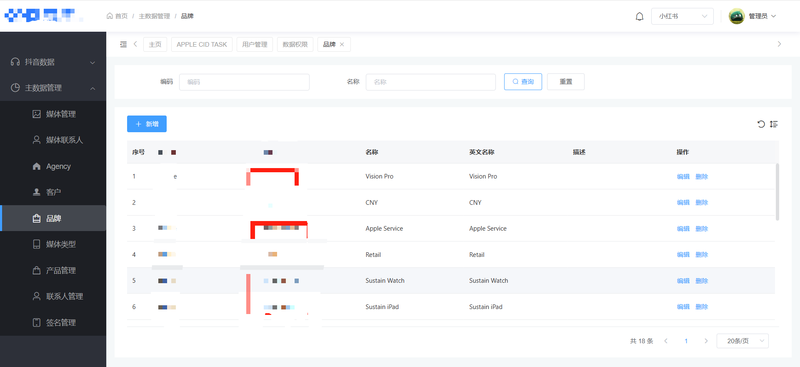Click the 名称 search input field
The image size is (800, 367).
pyautogui.click(x=431, y=82)
